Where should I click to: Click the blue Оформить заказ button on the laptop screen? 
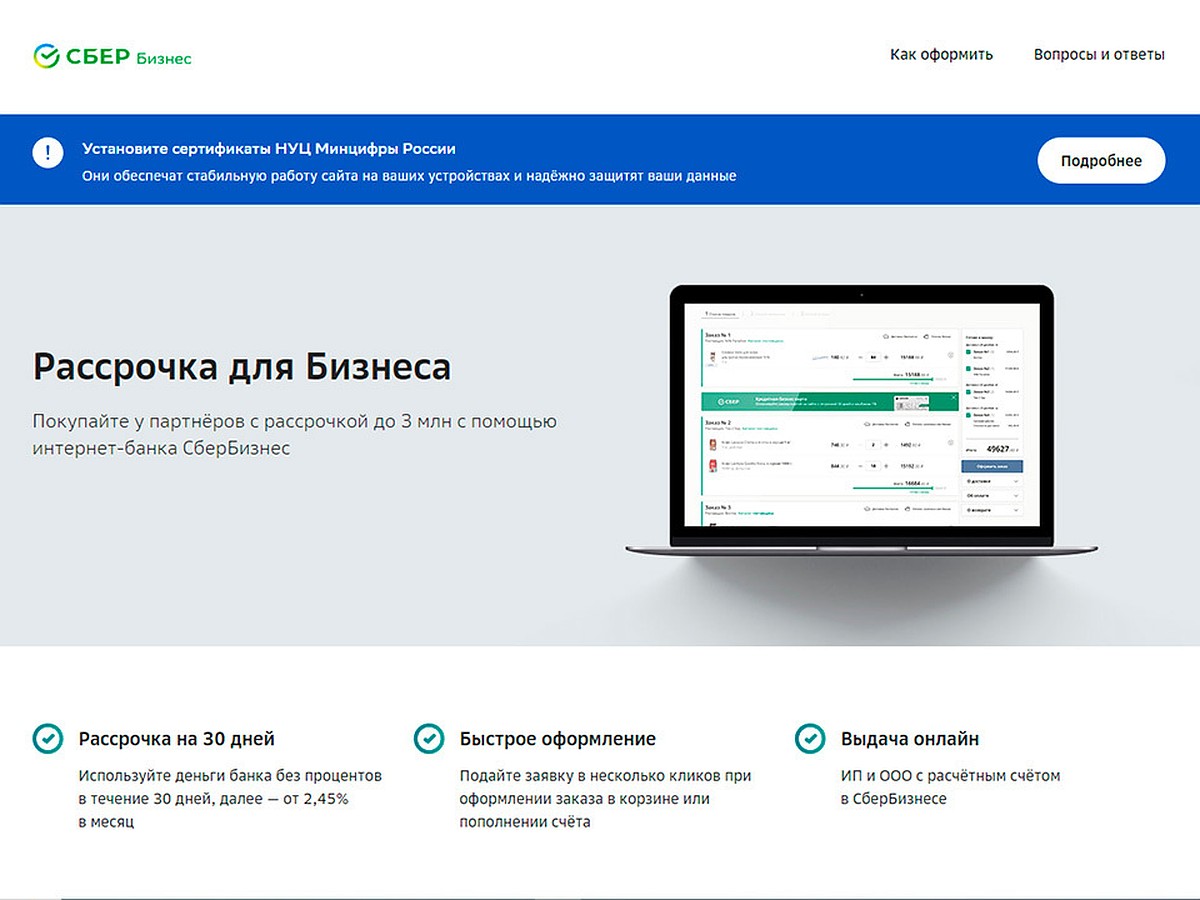pos(992,466)
